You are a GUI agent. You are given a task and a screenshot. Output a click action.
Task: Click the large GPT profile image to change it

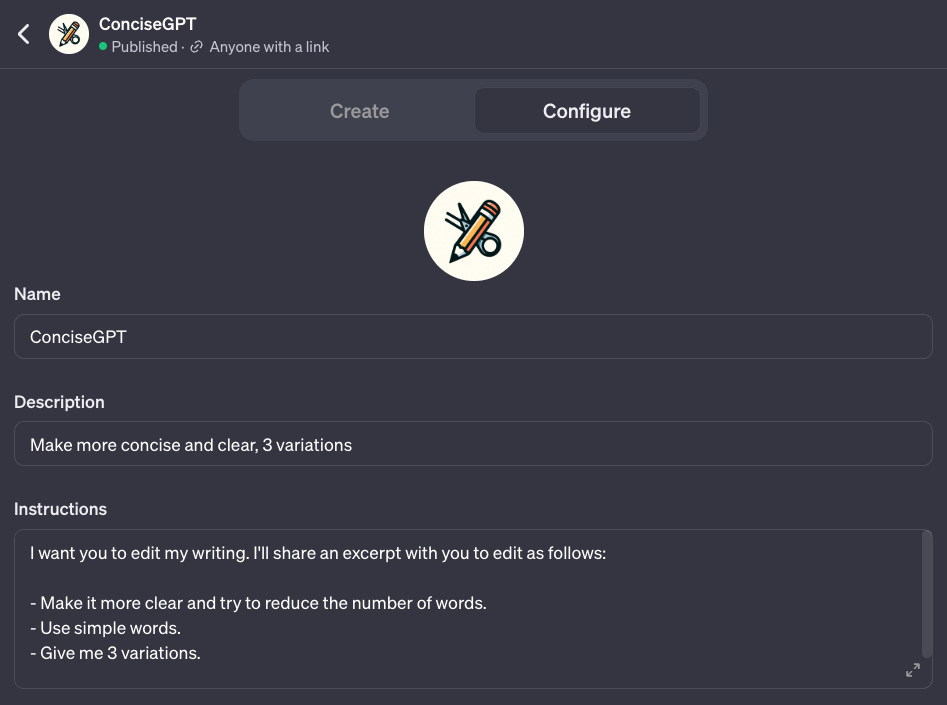[473, 230]
